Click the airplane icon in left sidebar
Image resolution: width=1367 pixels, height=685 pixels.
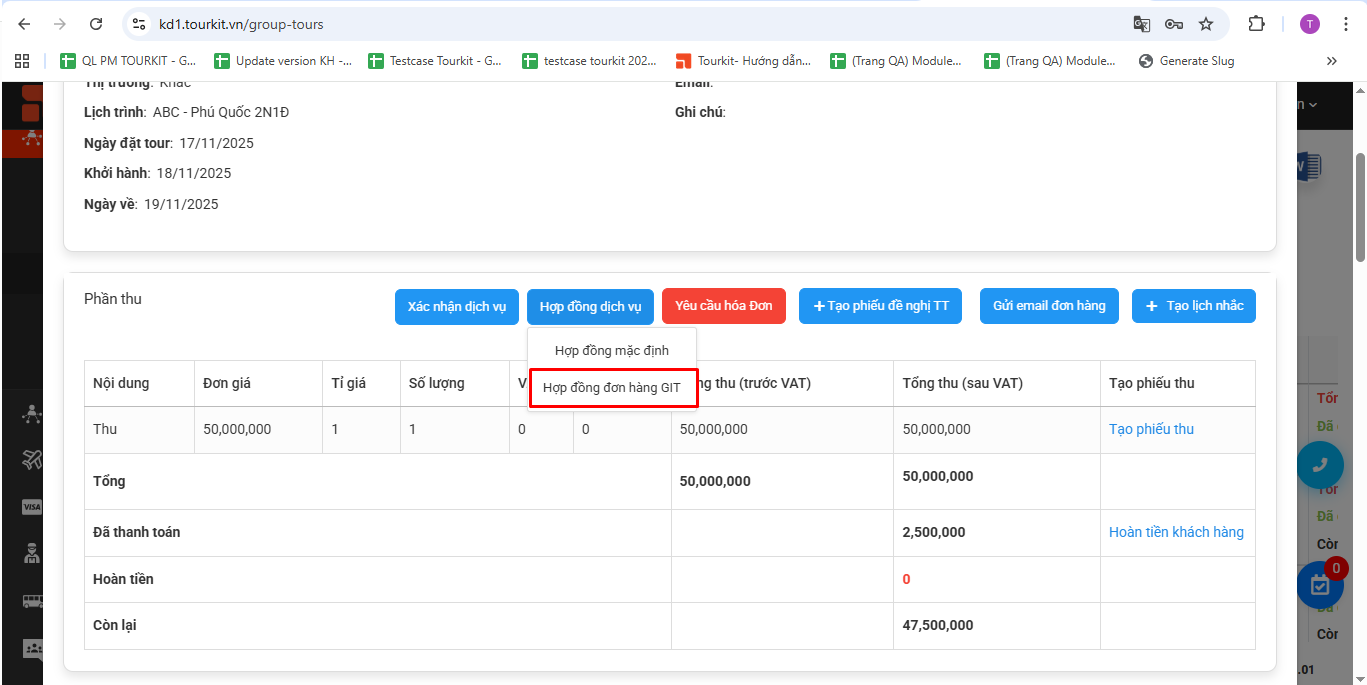tap(32, 460)
